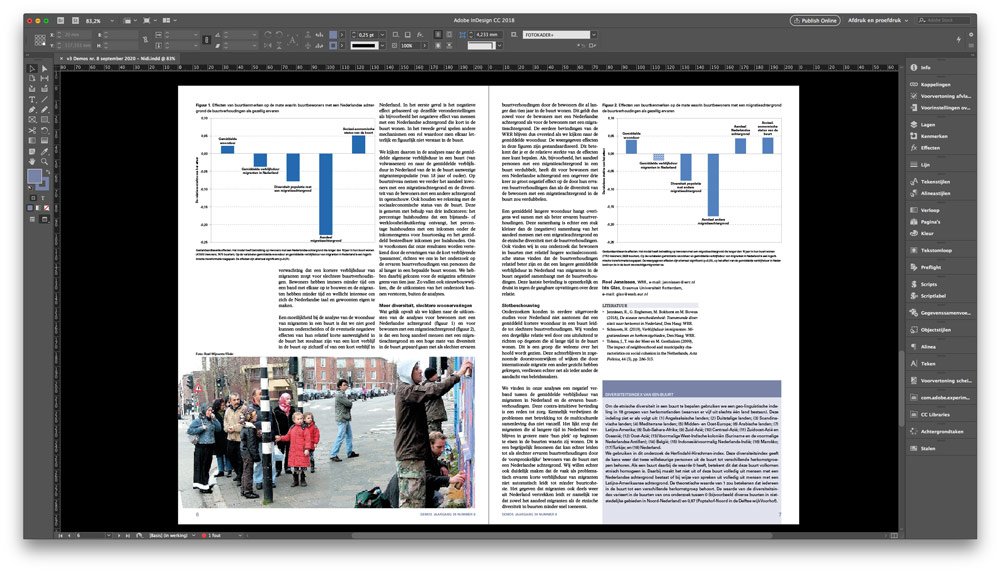Select the Hand tool
Viewport: 1000px width, 572px height.
pyautogui.click(x=32, y=161)
